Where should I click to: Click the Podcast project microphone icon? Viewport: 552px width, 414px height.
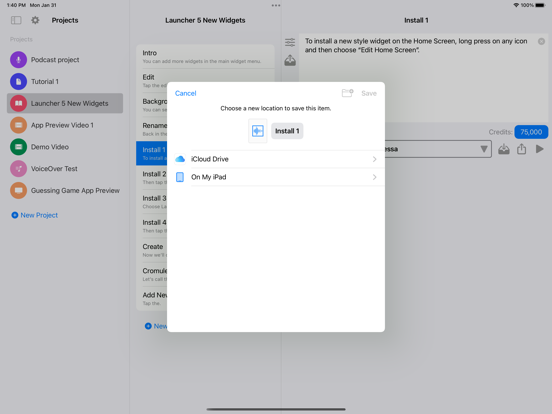pos(18,60)
